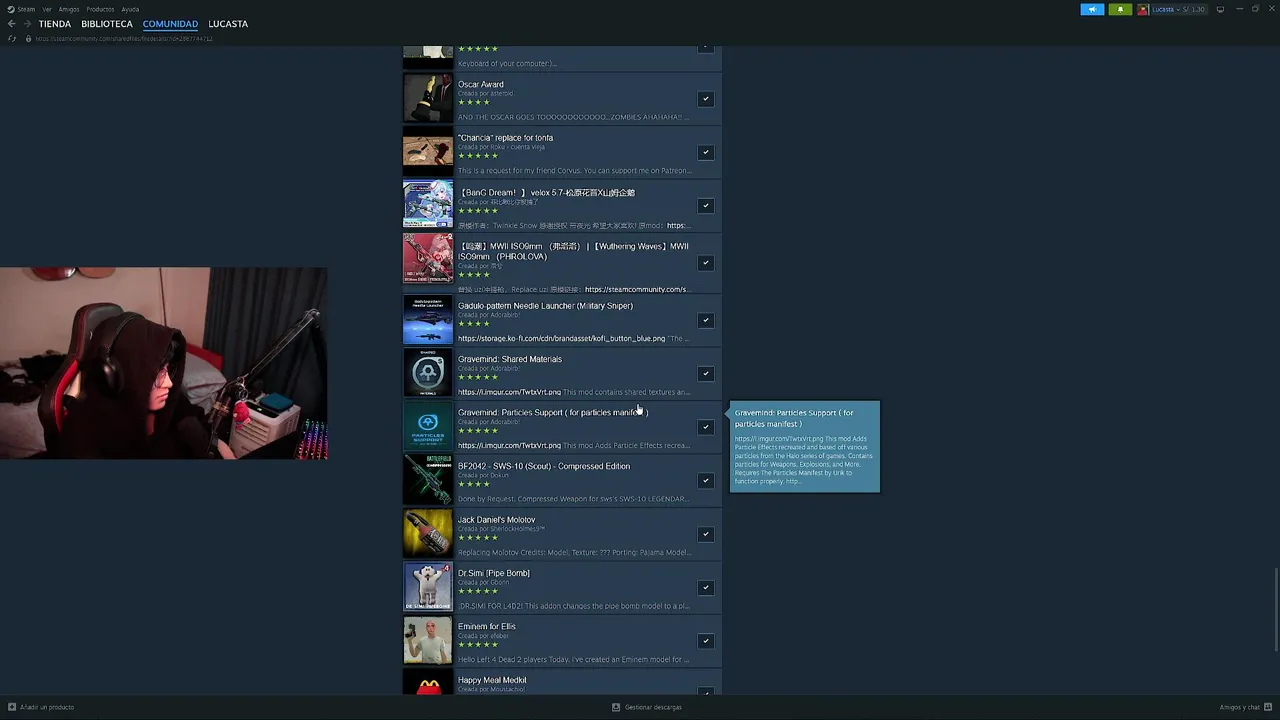1280x720 pixels.
Task: Open the Gravemind: Shared Materials title
Action: coord(510,359)
